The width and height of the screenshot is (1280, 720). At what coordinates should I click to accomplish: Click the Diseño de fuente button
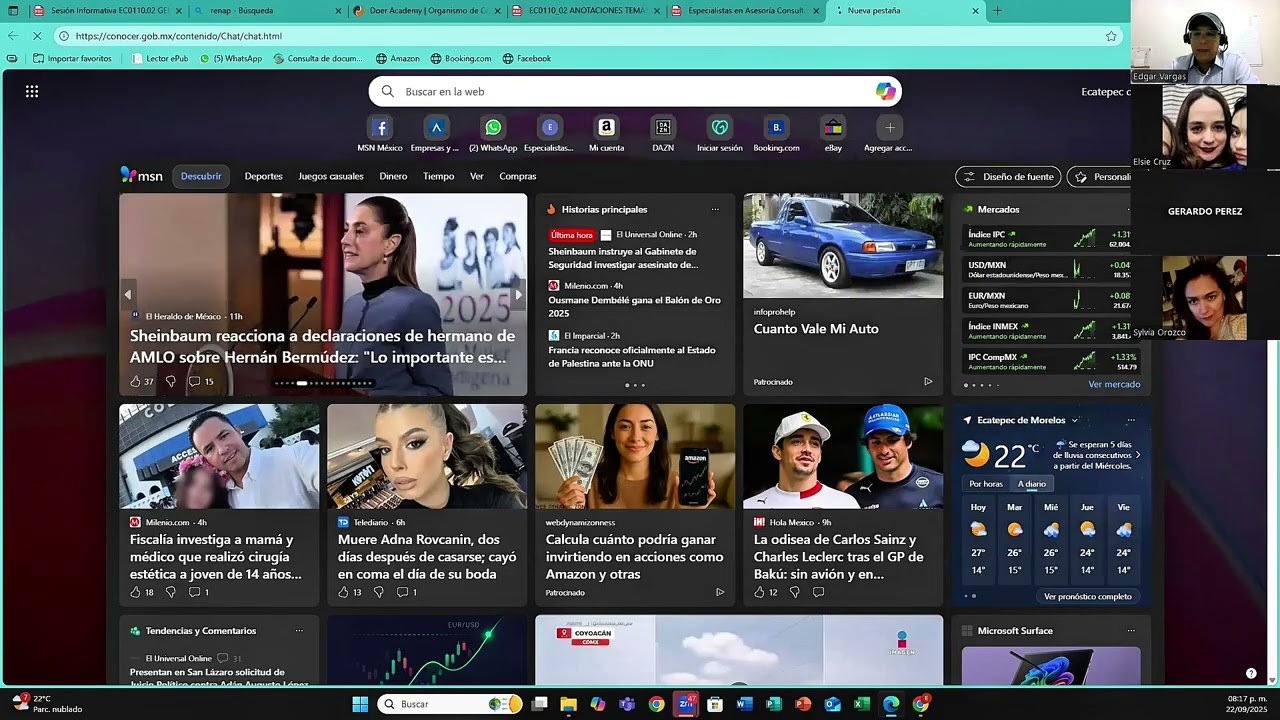1008,177
